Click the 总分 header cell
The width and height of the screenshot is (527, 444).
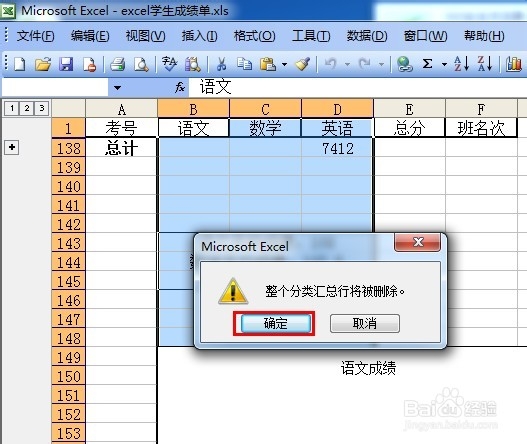[409, 128]
